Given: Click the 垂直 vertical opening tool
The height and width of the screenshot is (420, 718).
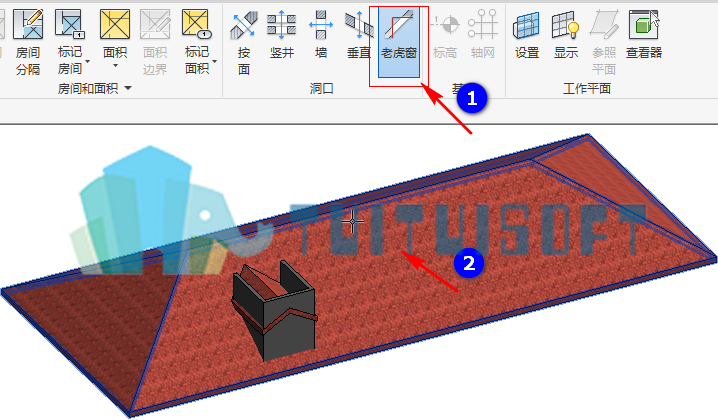Looking at the screenshot, I should coord(359,36).
